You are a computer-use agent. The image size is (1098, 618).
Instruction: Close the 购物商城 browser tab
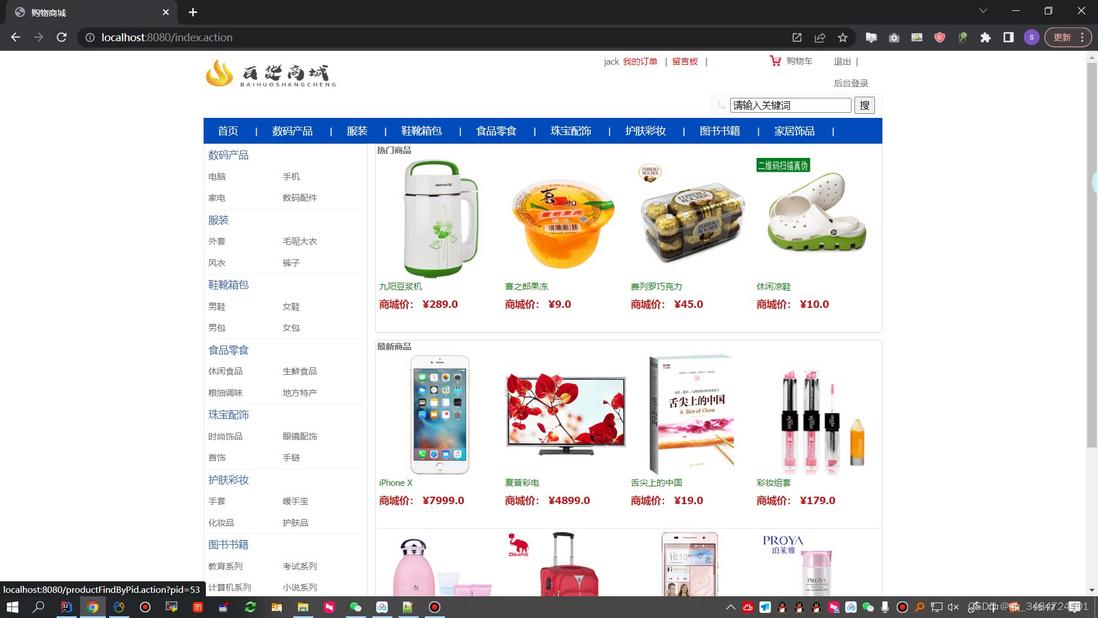166,12
